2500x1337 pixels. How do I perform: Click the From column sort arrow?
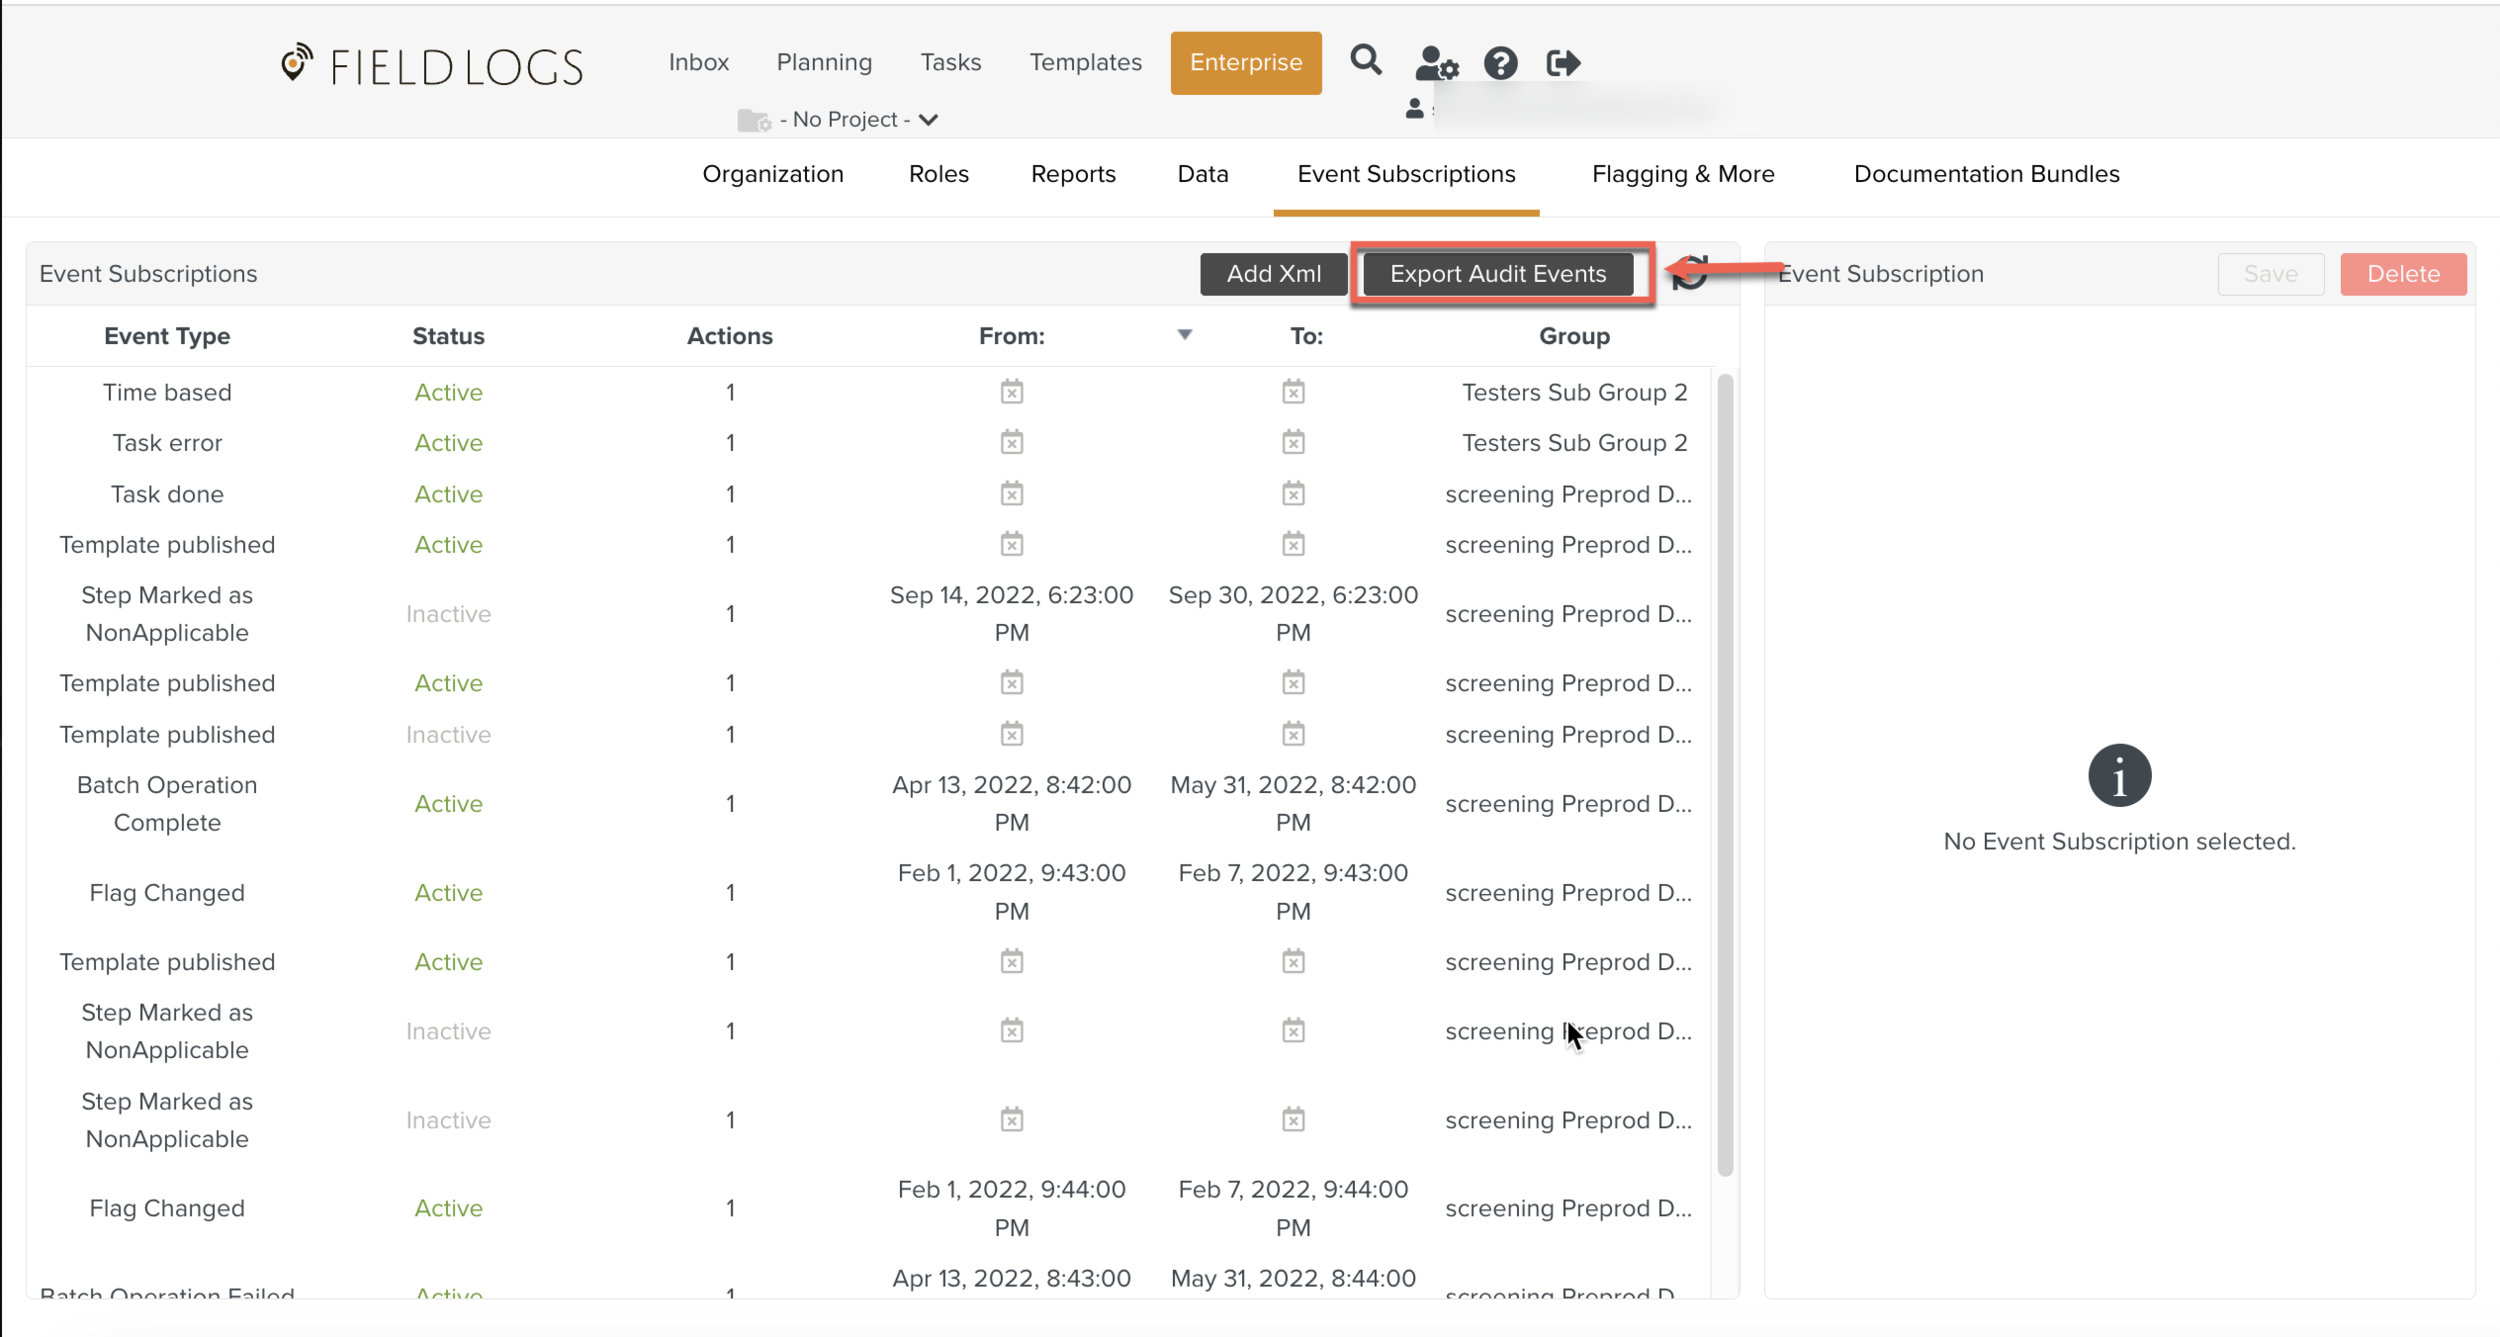click(x=1184, y=334)
